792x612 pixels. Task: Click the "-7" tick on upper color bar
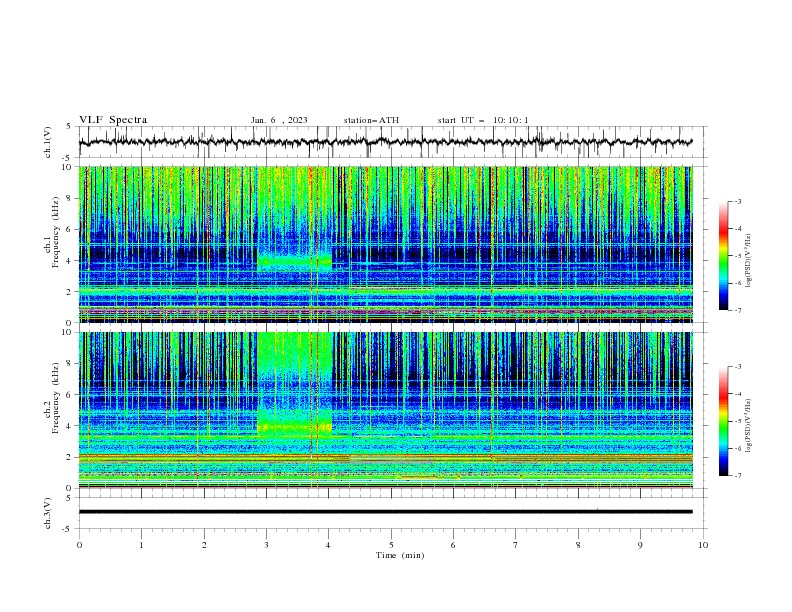[x=737, y=310]
